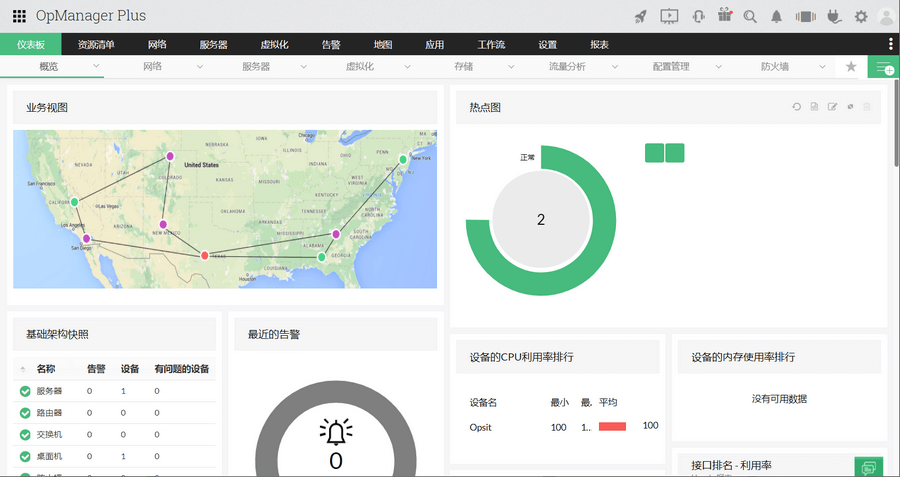Viewport: 900px width, 477px height.
Task: Open the alarm bell notifications icon
Action: point(777,17)
